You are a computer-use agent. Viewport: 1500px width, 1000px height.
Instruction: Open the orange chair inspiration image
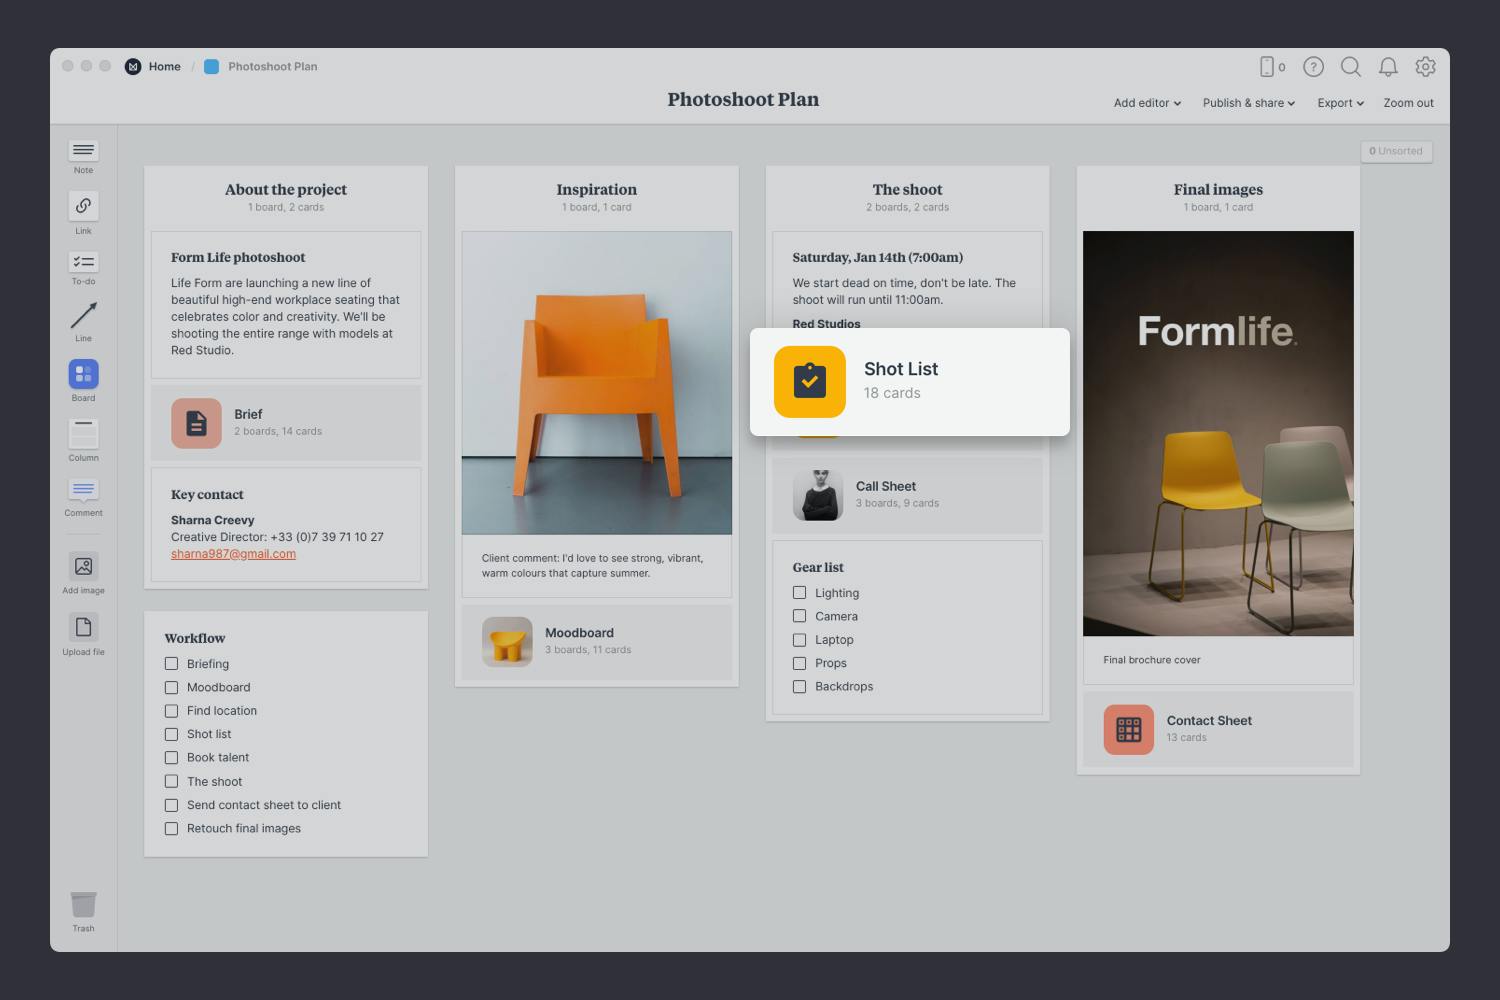597,383
